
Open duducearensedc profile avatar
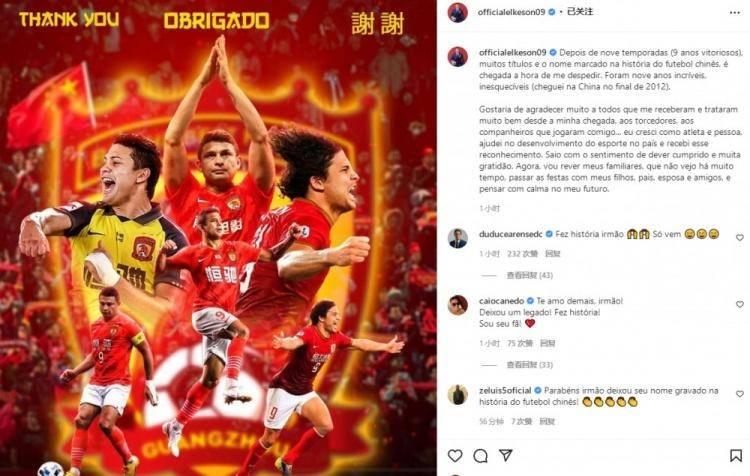[457, 238]
